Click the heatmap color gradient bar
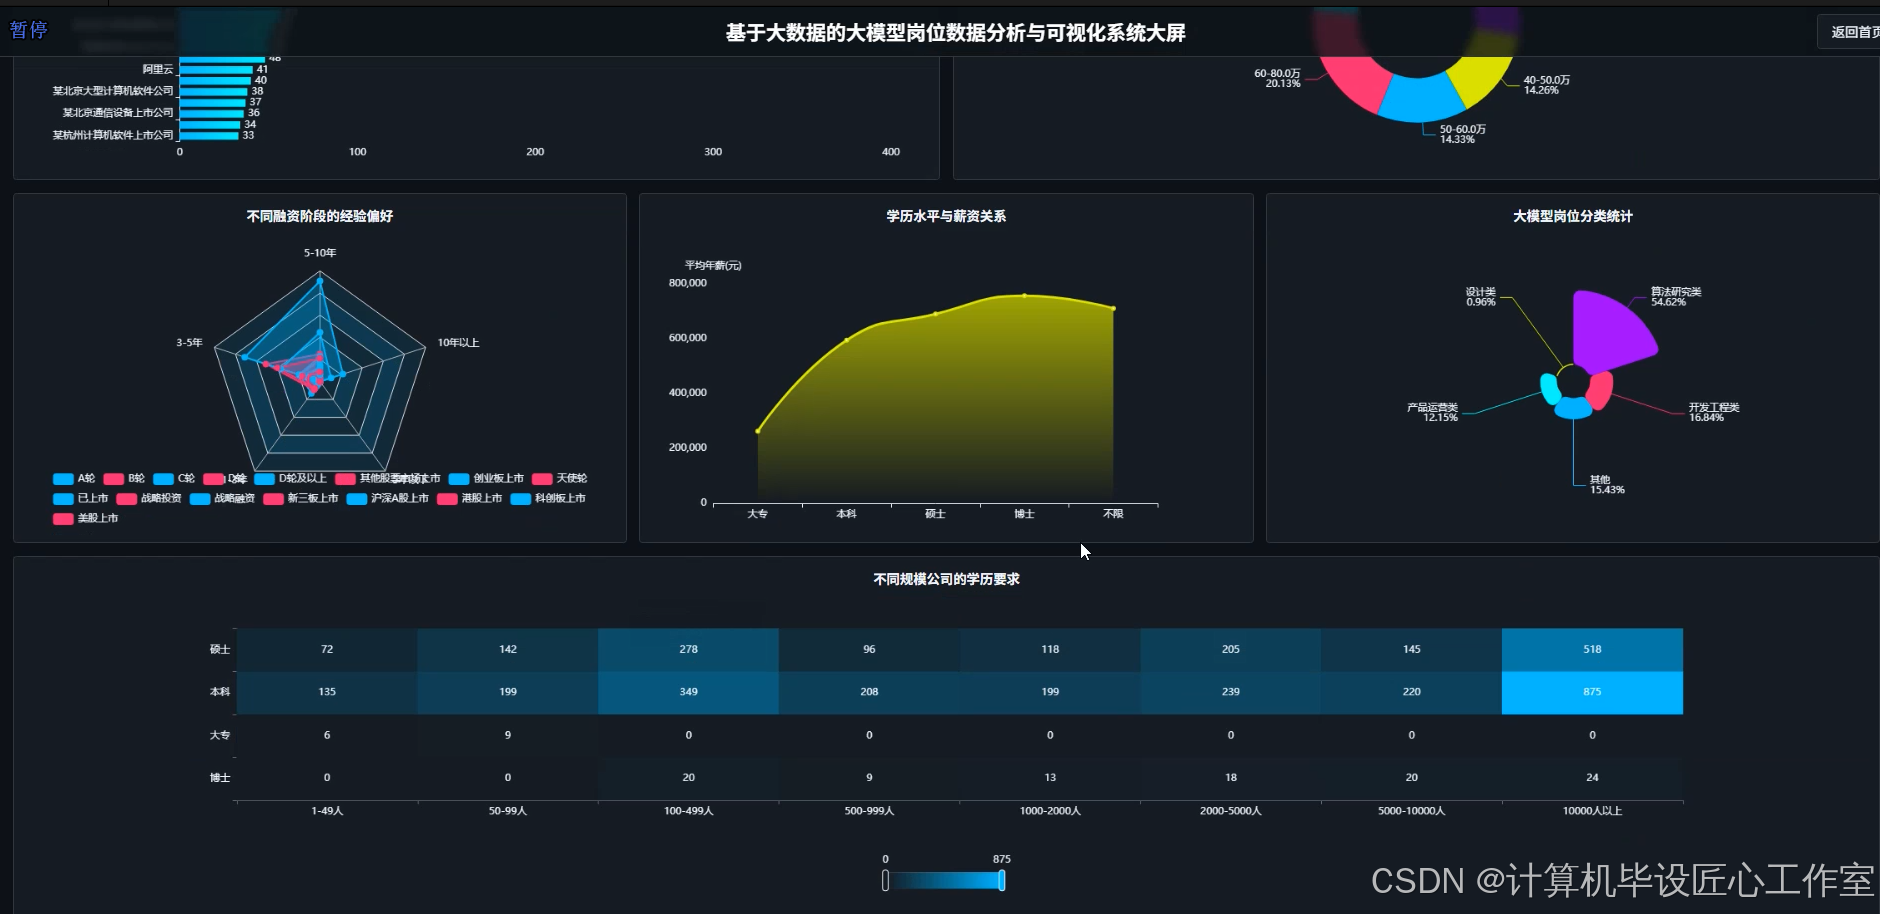 click(943, 880)
